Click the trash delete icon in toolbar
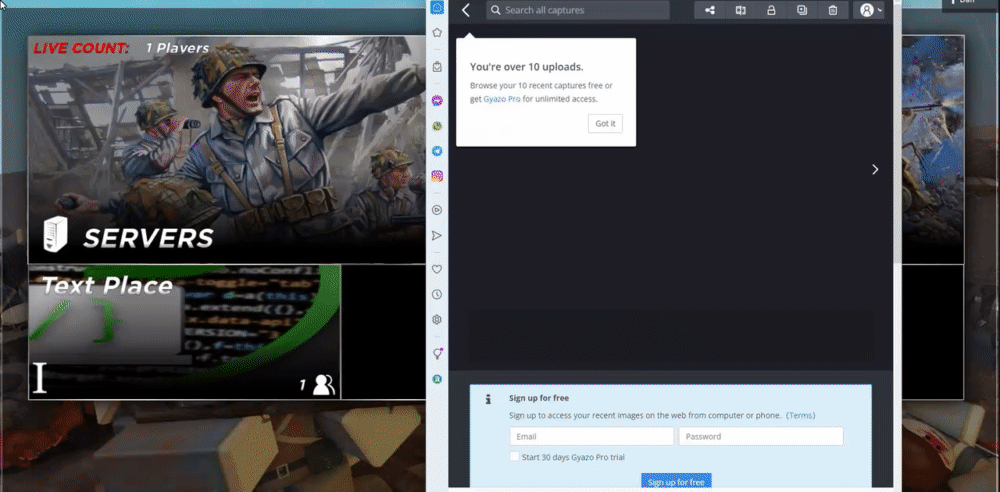Image resolution: width=1000 pixels, height=492 pixels. pyautogui.click(x=833, y=10)
